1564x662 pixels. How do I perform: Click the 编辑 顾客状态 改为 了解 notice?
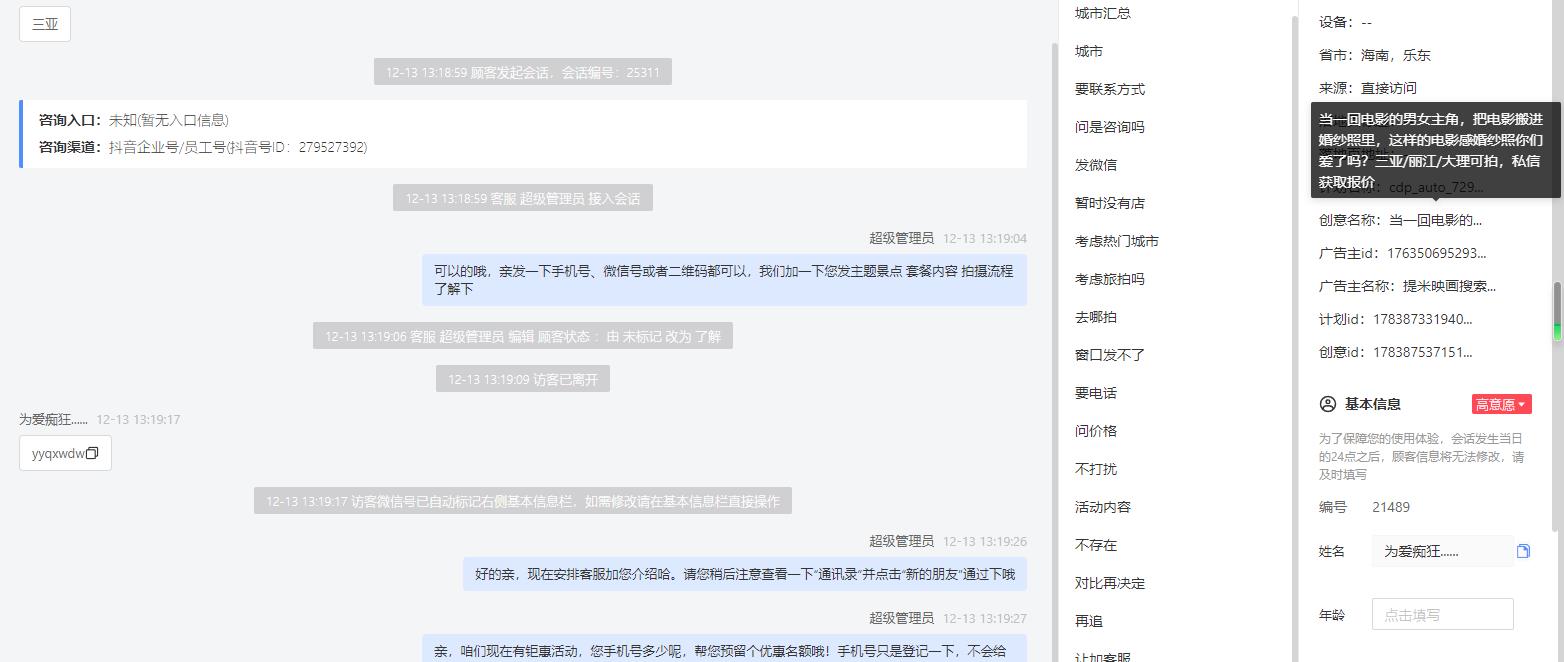point(522,336)
